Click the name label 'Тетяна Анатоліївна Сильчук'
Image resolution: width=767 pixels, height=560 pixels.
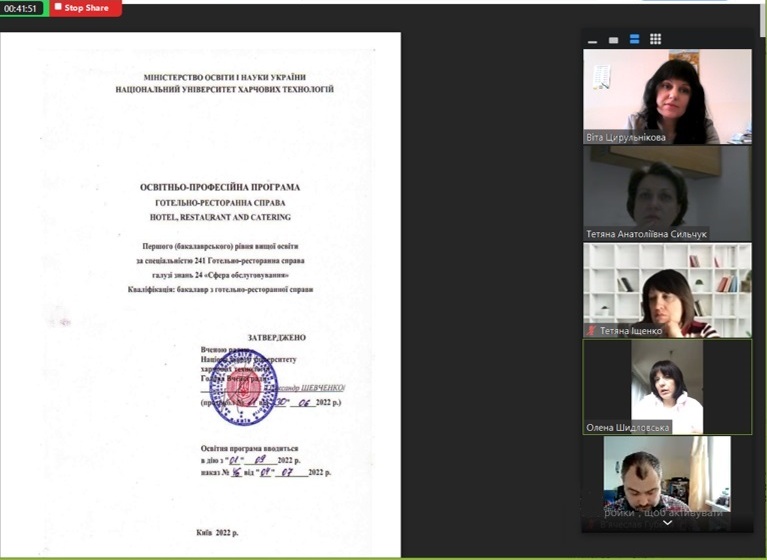tap(646, 234)
